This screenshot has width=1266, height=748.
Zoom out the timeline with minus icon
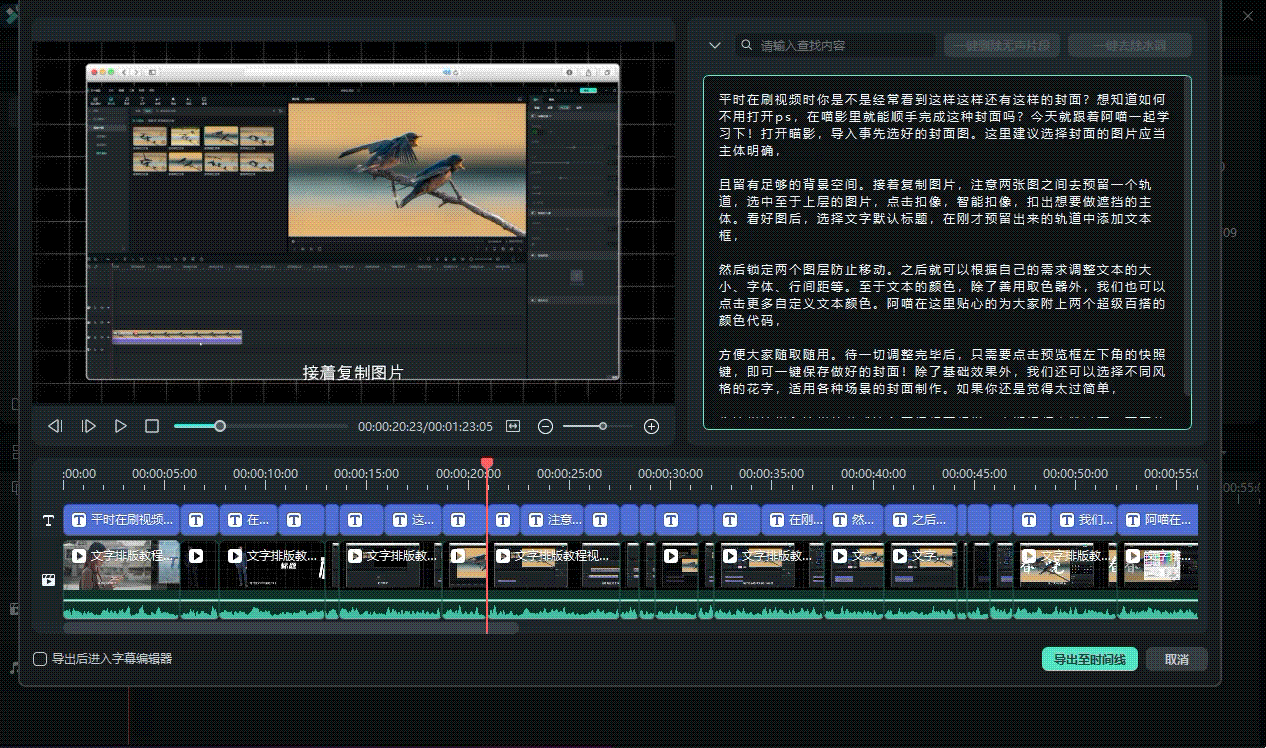tap(545, 426)
